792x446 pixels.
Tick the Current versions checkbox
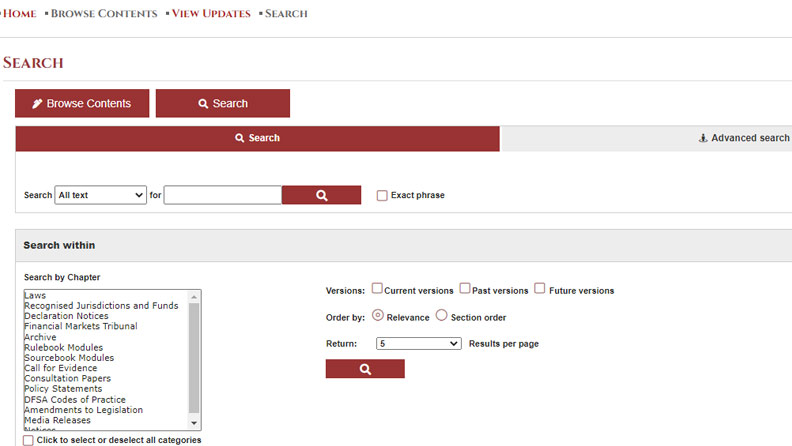point(377,289)
